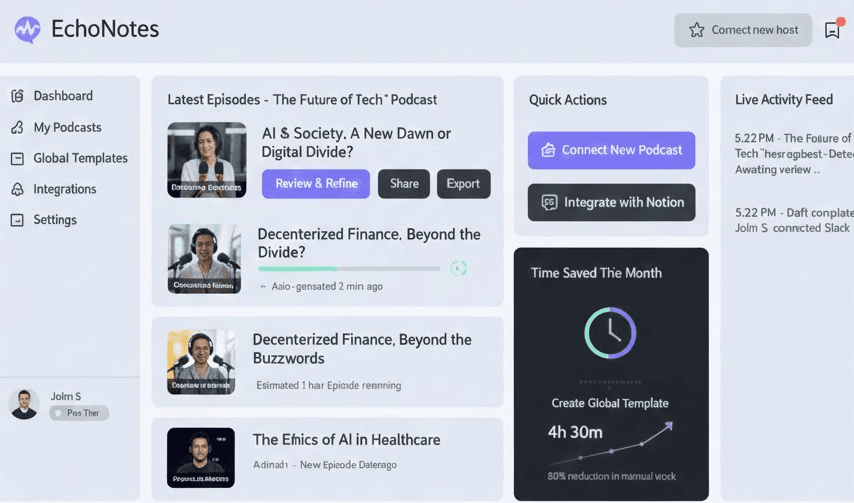The width and height of the screenshot is (854, 503).
Task: Click the clock icon in Time Saved card
Action: pos(610,333)
